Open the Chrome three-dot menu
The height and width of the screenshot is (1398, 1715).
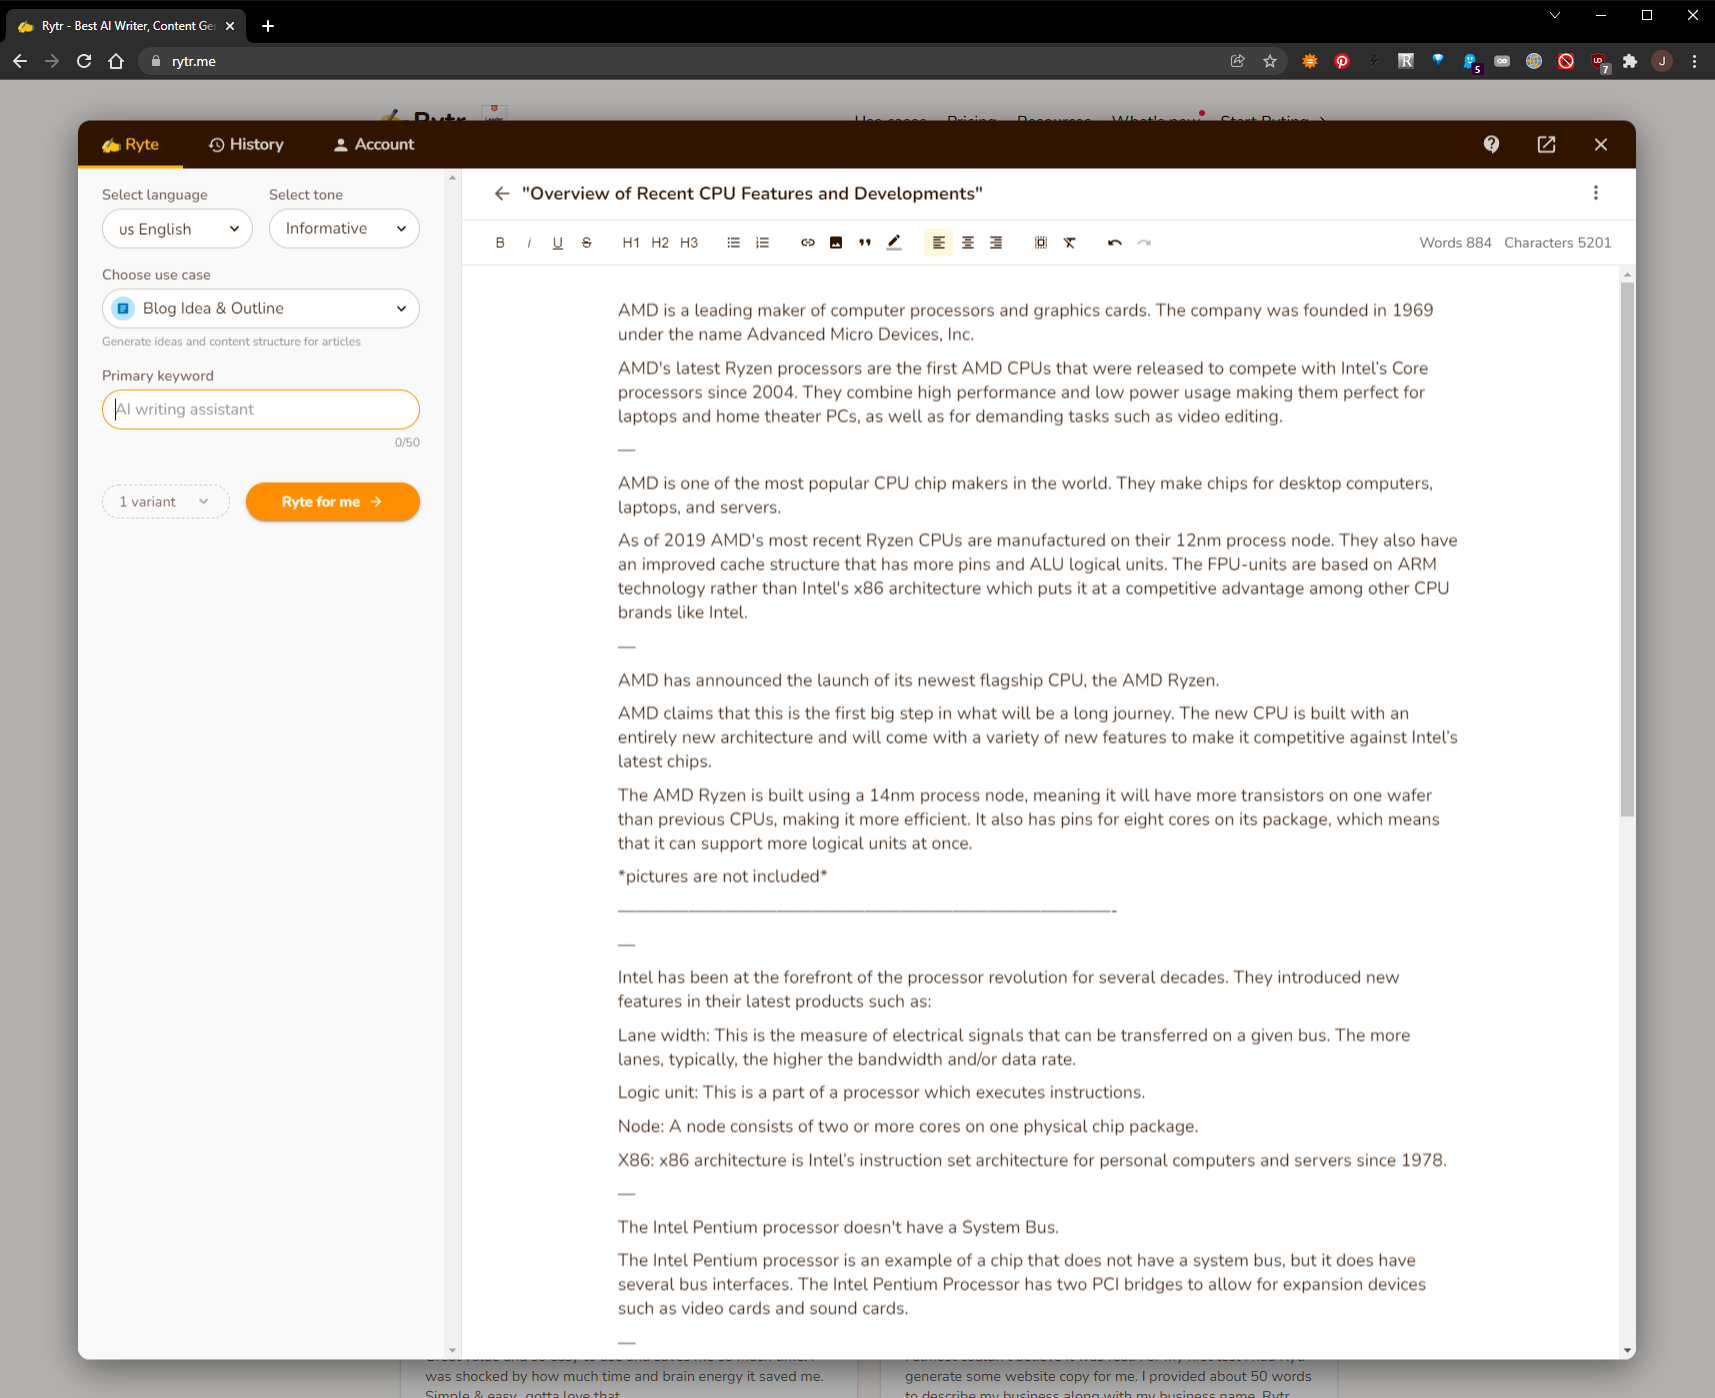coord(1694,61)
